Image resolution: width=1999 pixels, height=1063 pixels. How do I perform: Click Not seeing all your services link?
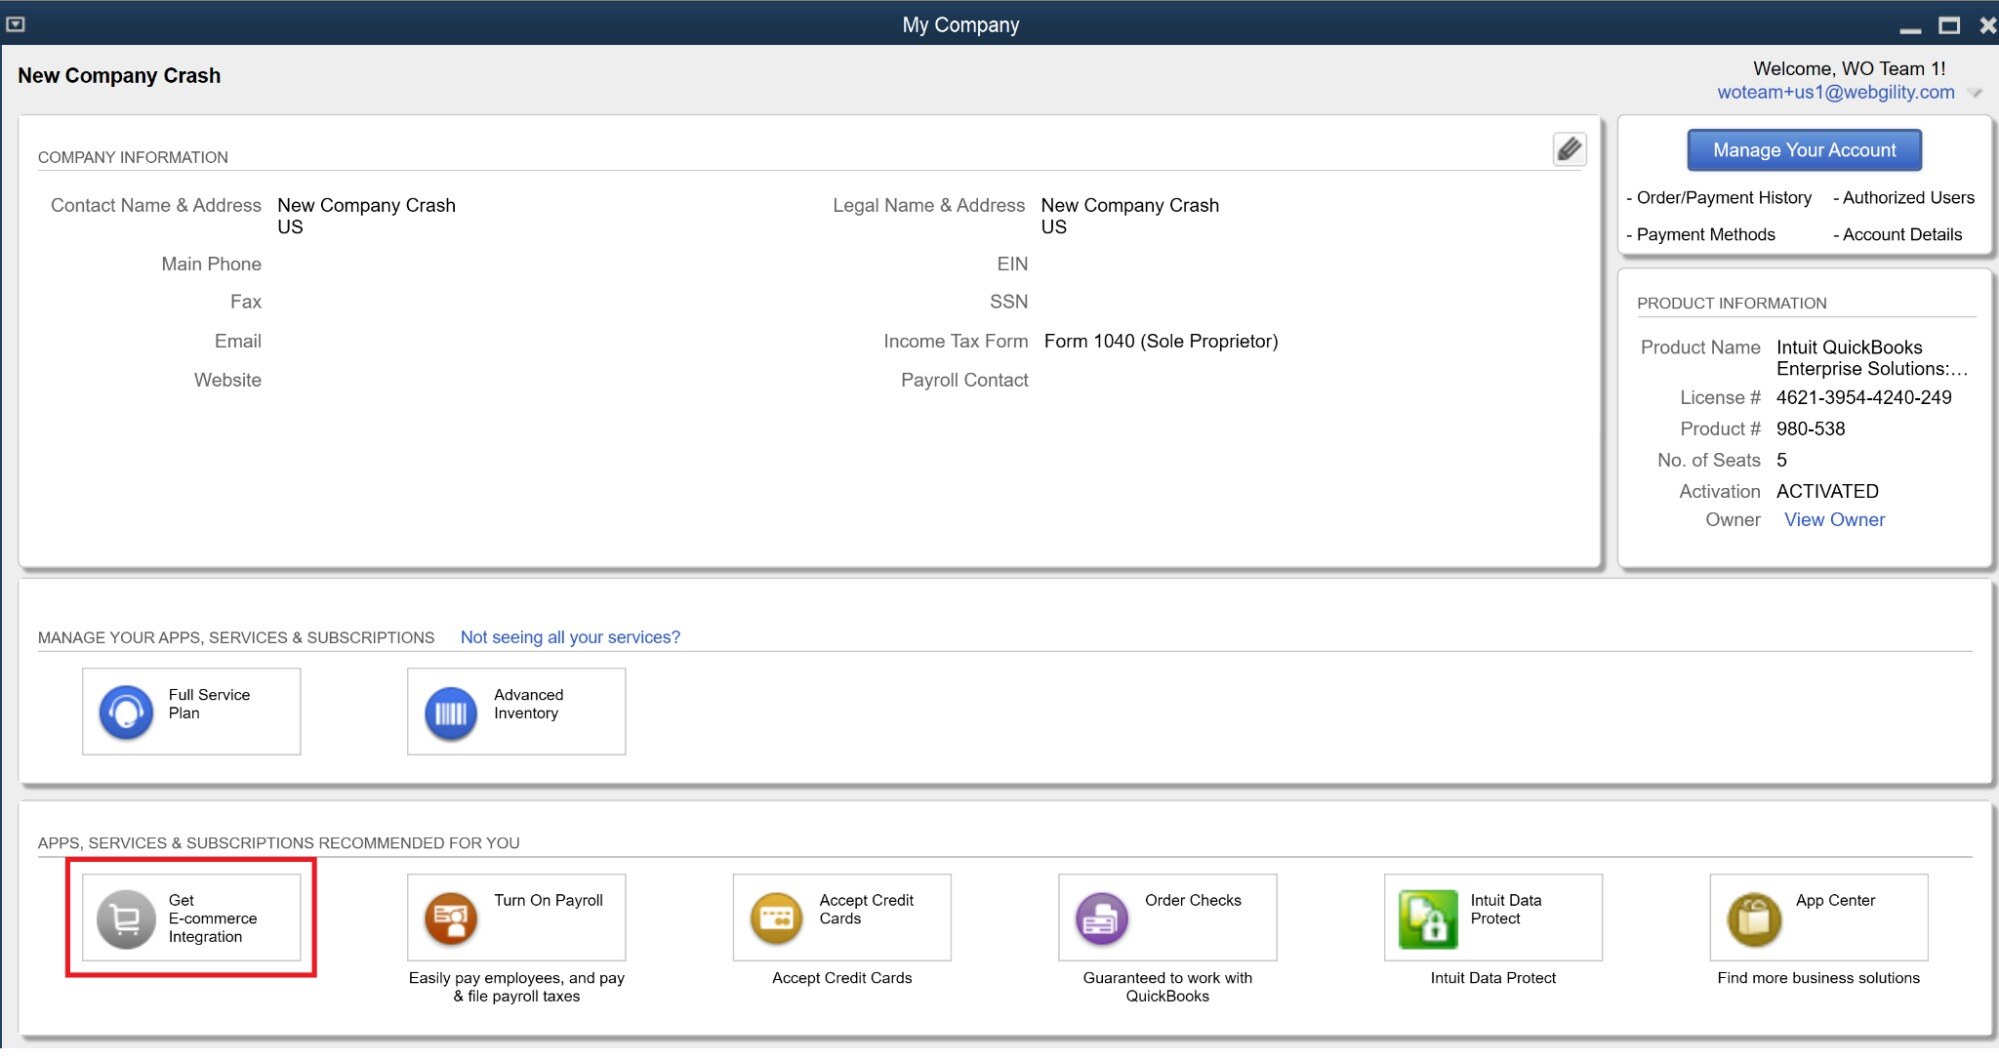(570, 637)
